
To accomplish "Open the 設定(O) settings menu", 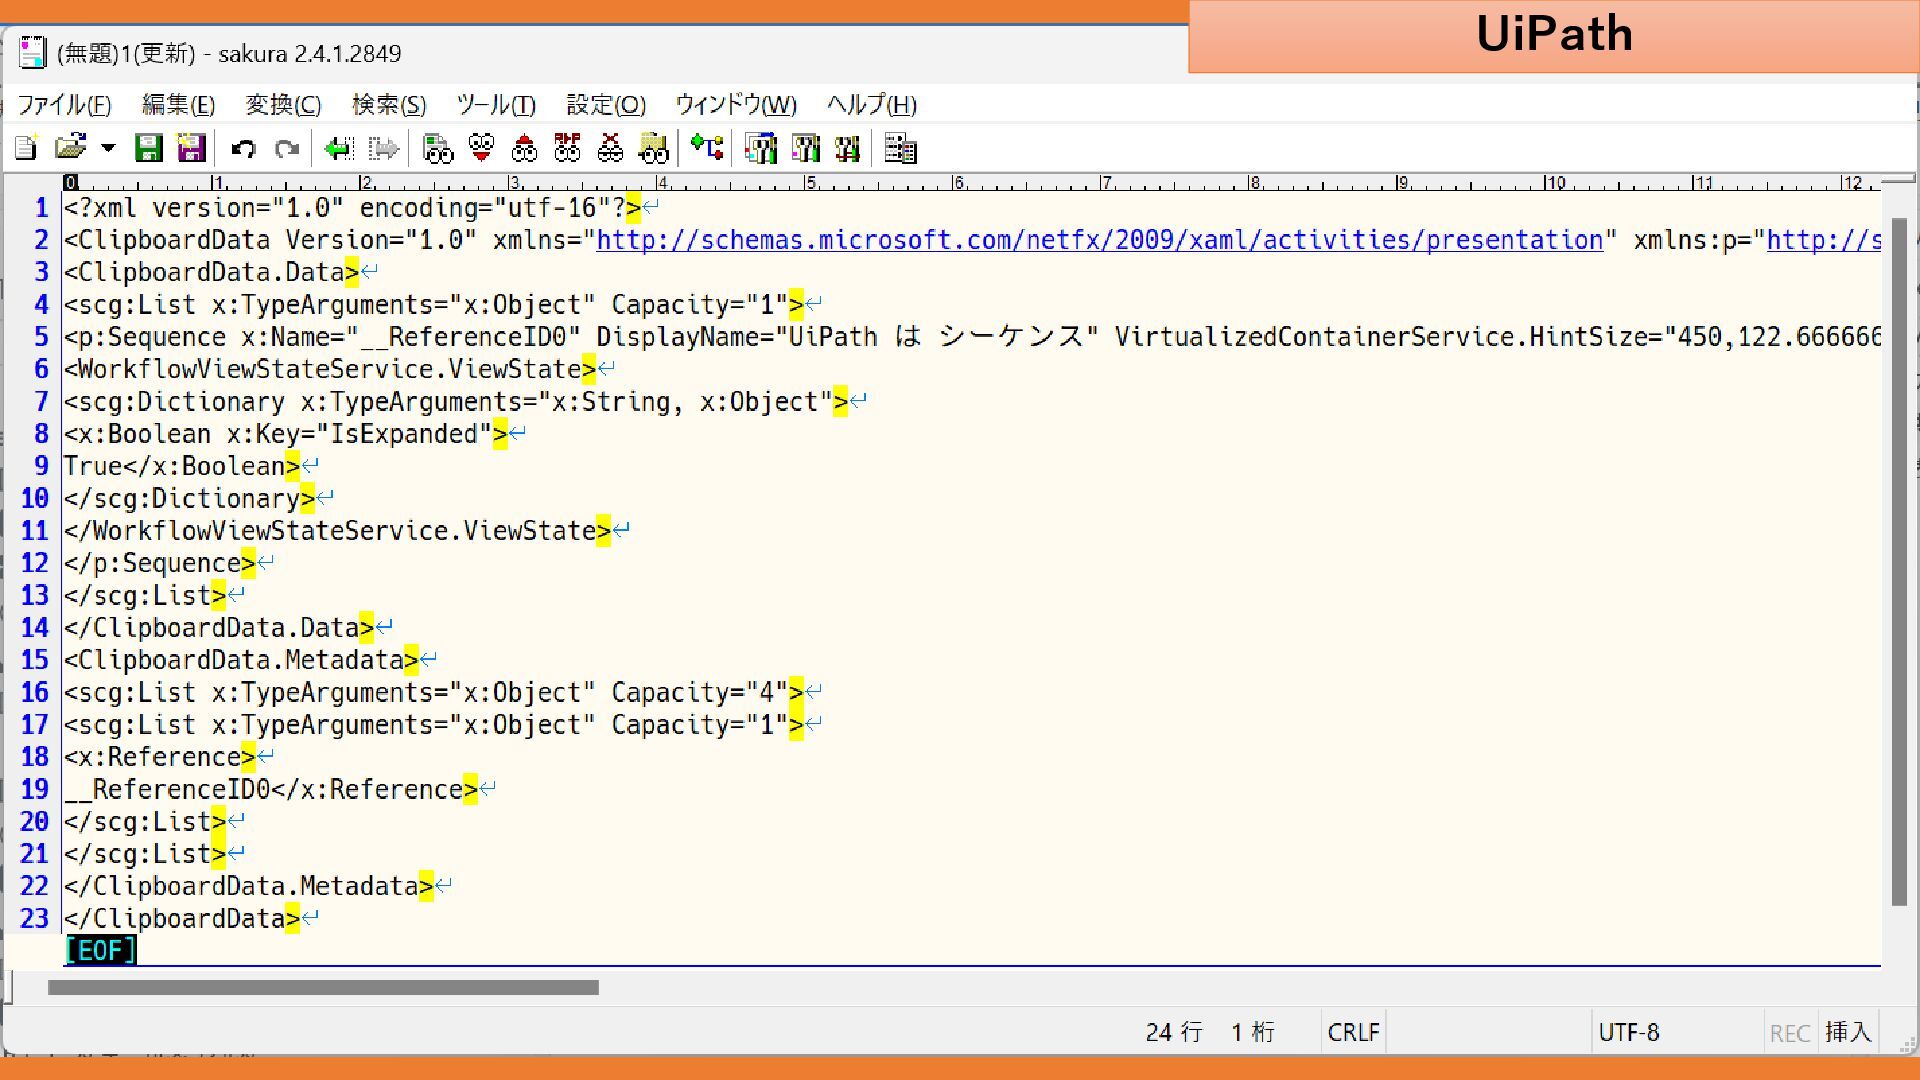I will (605, 105).
